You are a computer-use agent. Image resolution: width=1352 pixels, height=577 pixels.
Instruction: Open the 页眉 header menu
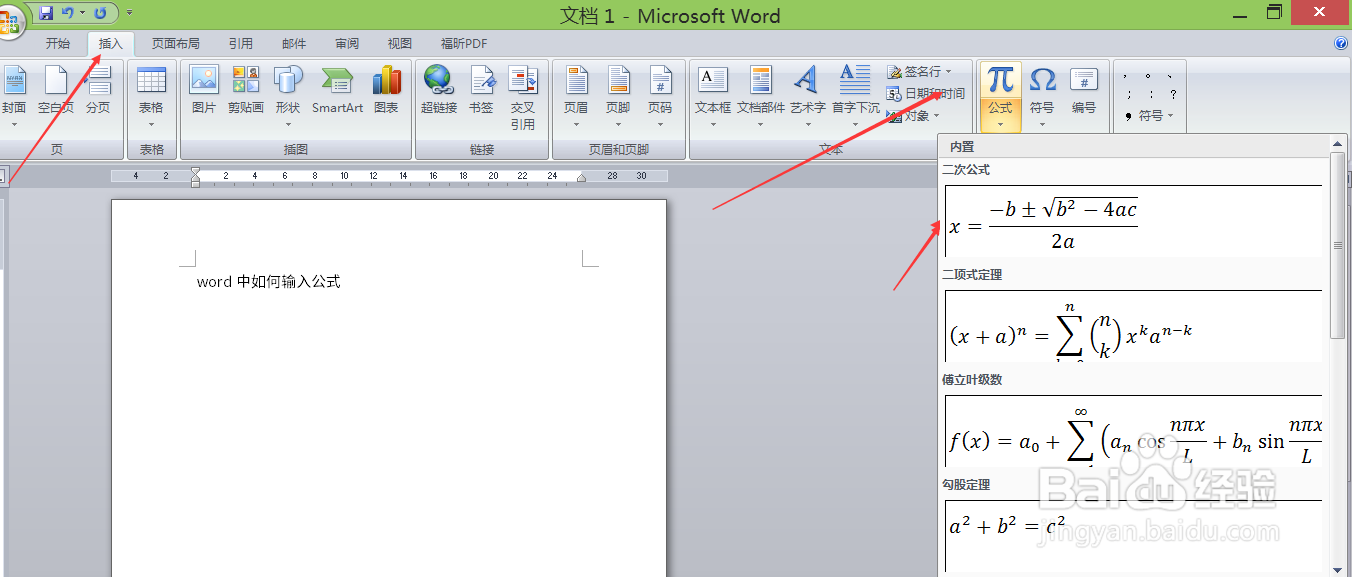[576, 97]
